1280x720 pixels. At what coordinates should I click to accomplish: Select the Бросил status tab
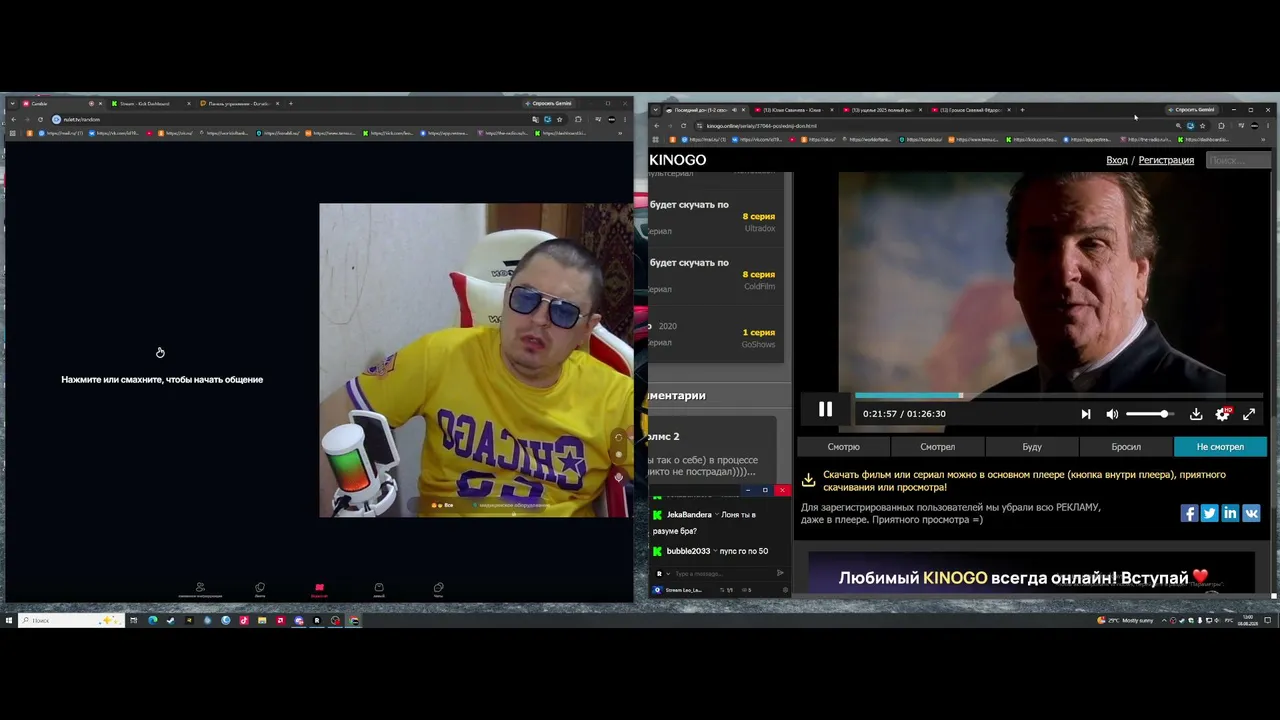(1125, 447)
